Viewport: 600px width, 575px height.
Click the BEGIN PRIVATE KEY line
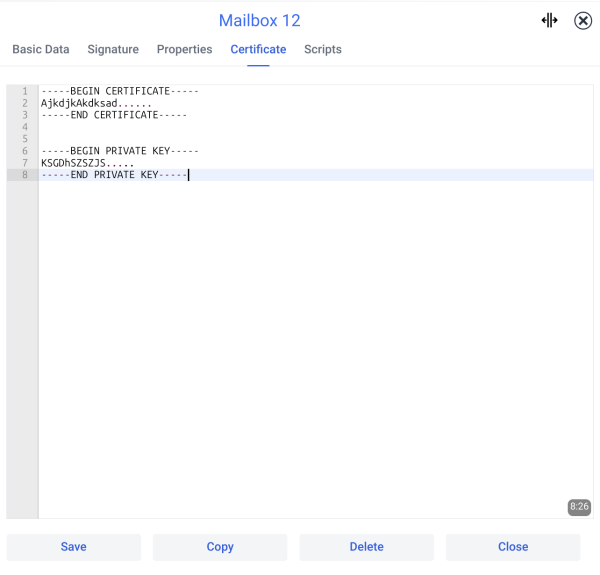(120, 151)
